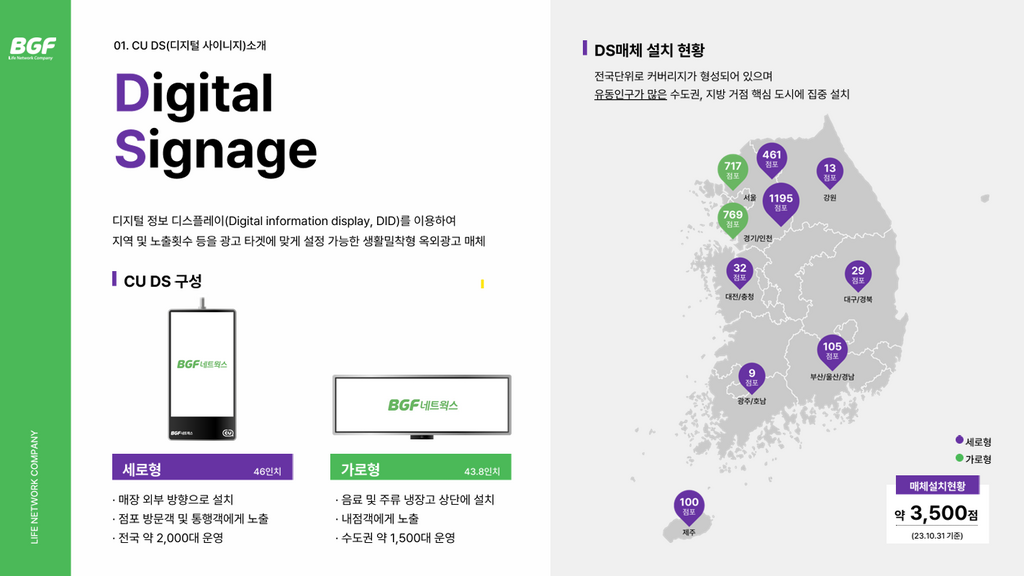Click the bullet "전국 약 2,000대 운영"
The height and width of the screenshot is (576, 1024).
tap(168, 538)
